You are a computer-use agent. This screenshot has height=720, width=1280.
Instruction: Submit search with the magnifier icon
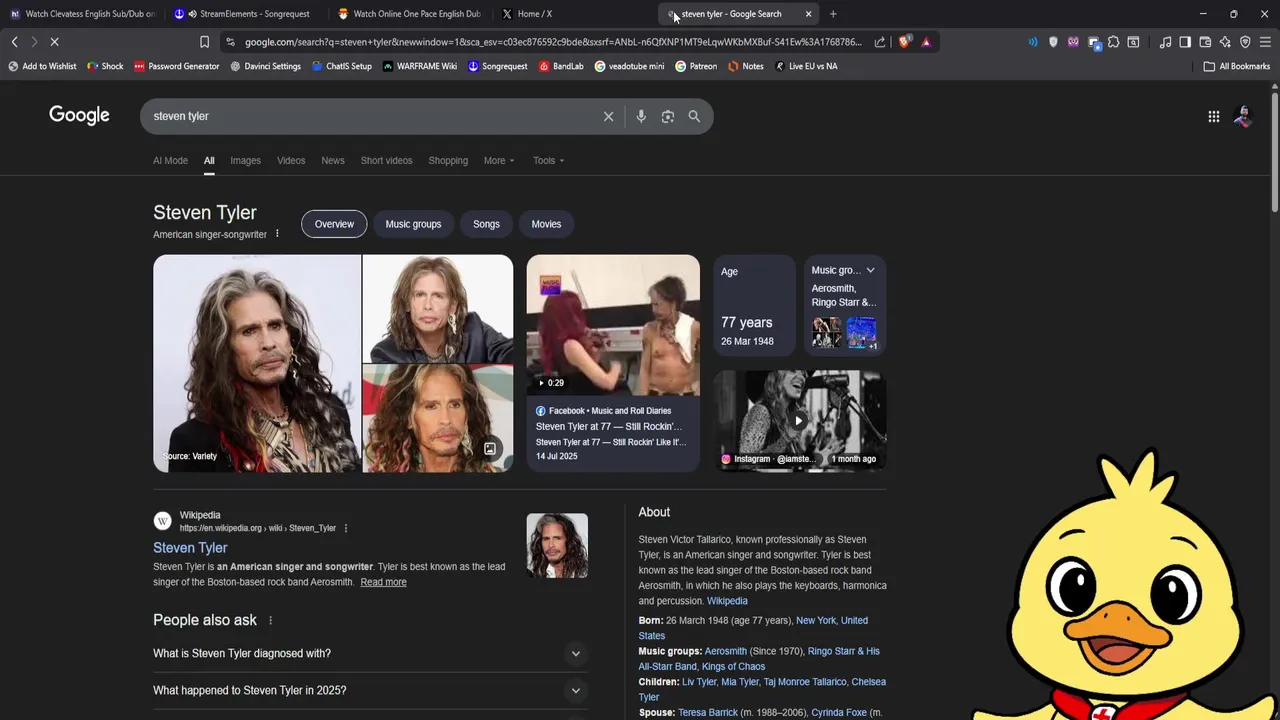coord(694,116)
